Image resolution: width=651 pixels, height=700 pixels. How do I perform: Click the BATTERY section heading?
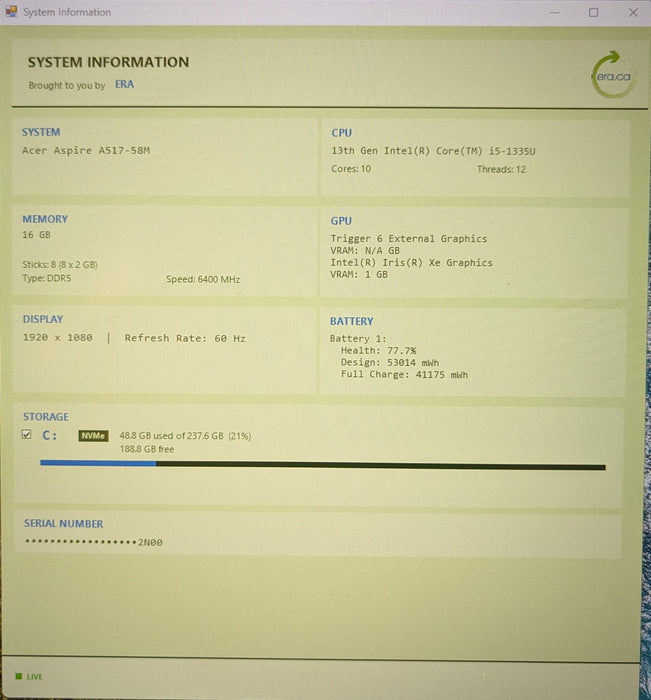pyautogui.click(x=352, y=321)
